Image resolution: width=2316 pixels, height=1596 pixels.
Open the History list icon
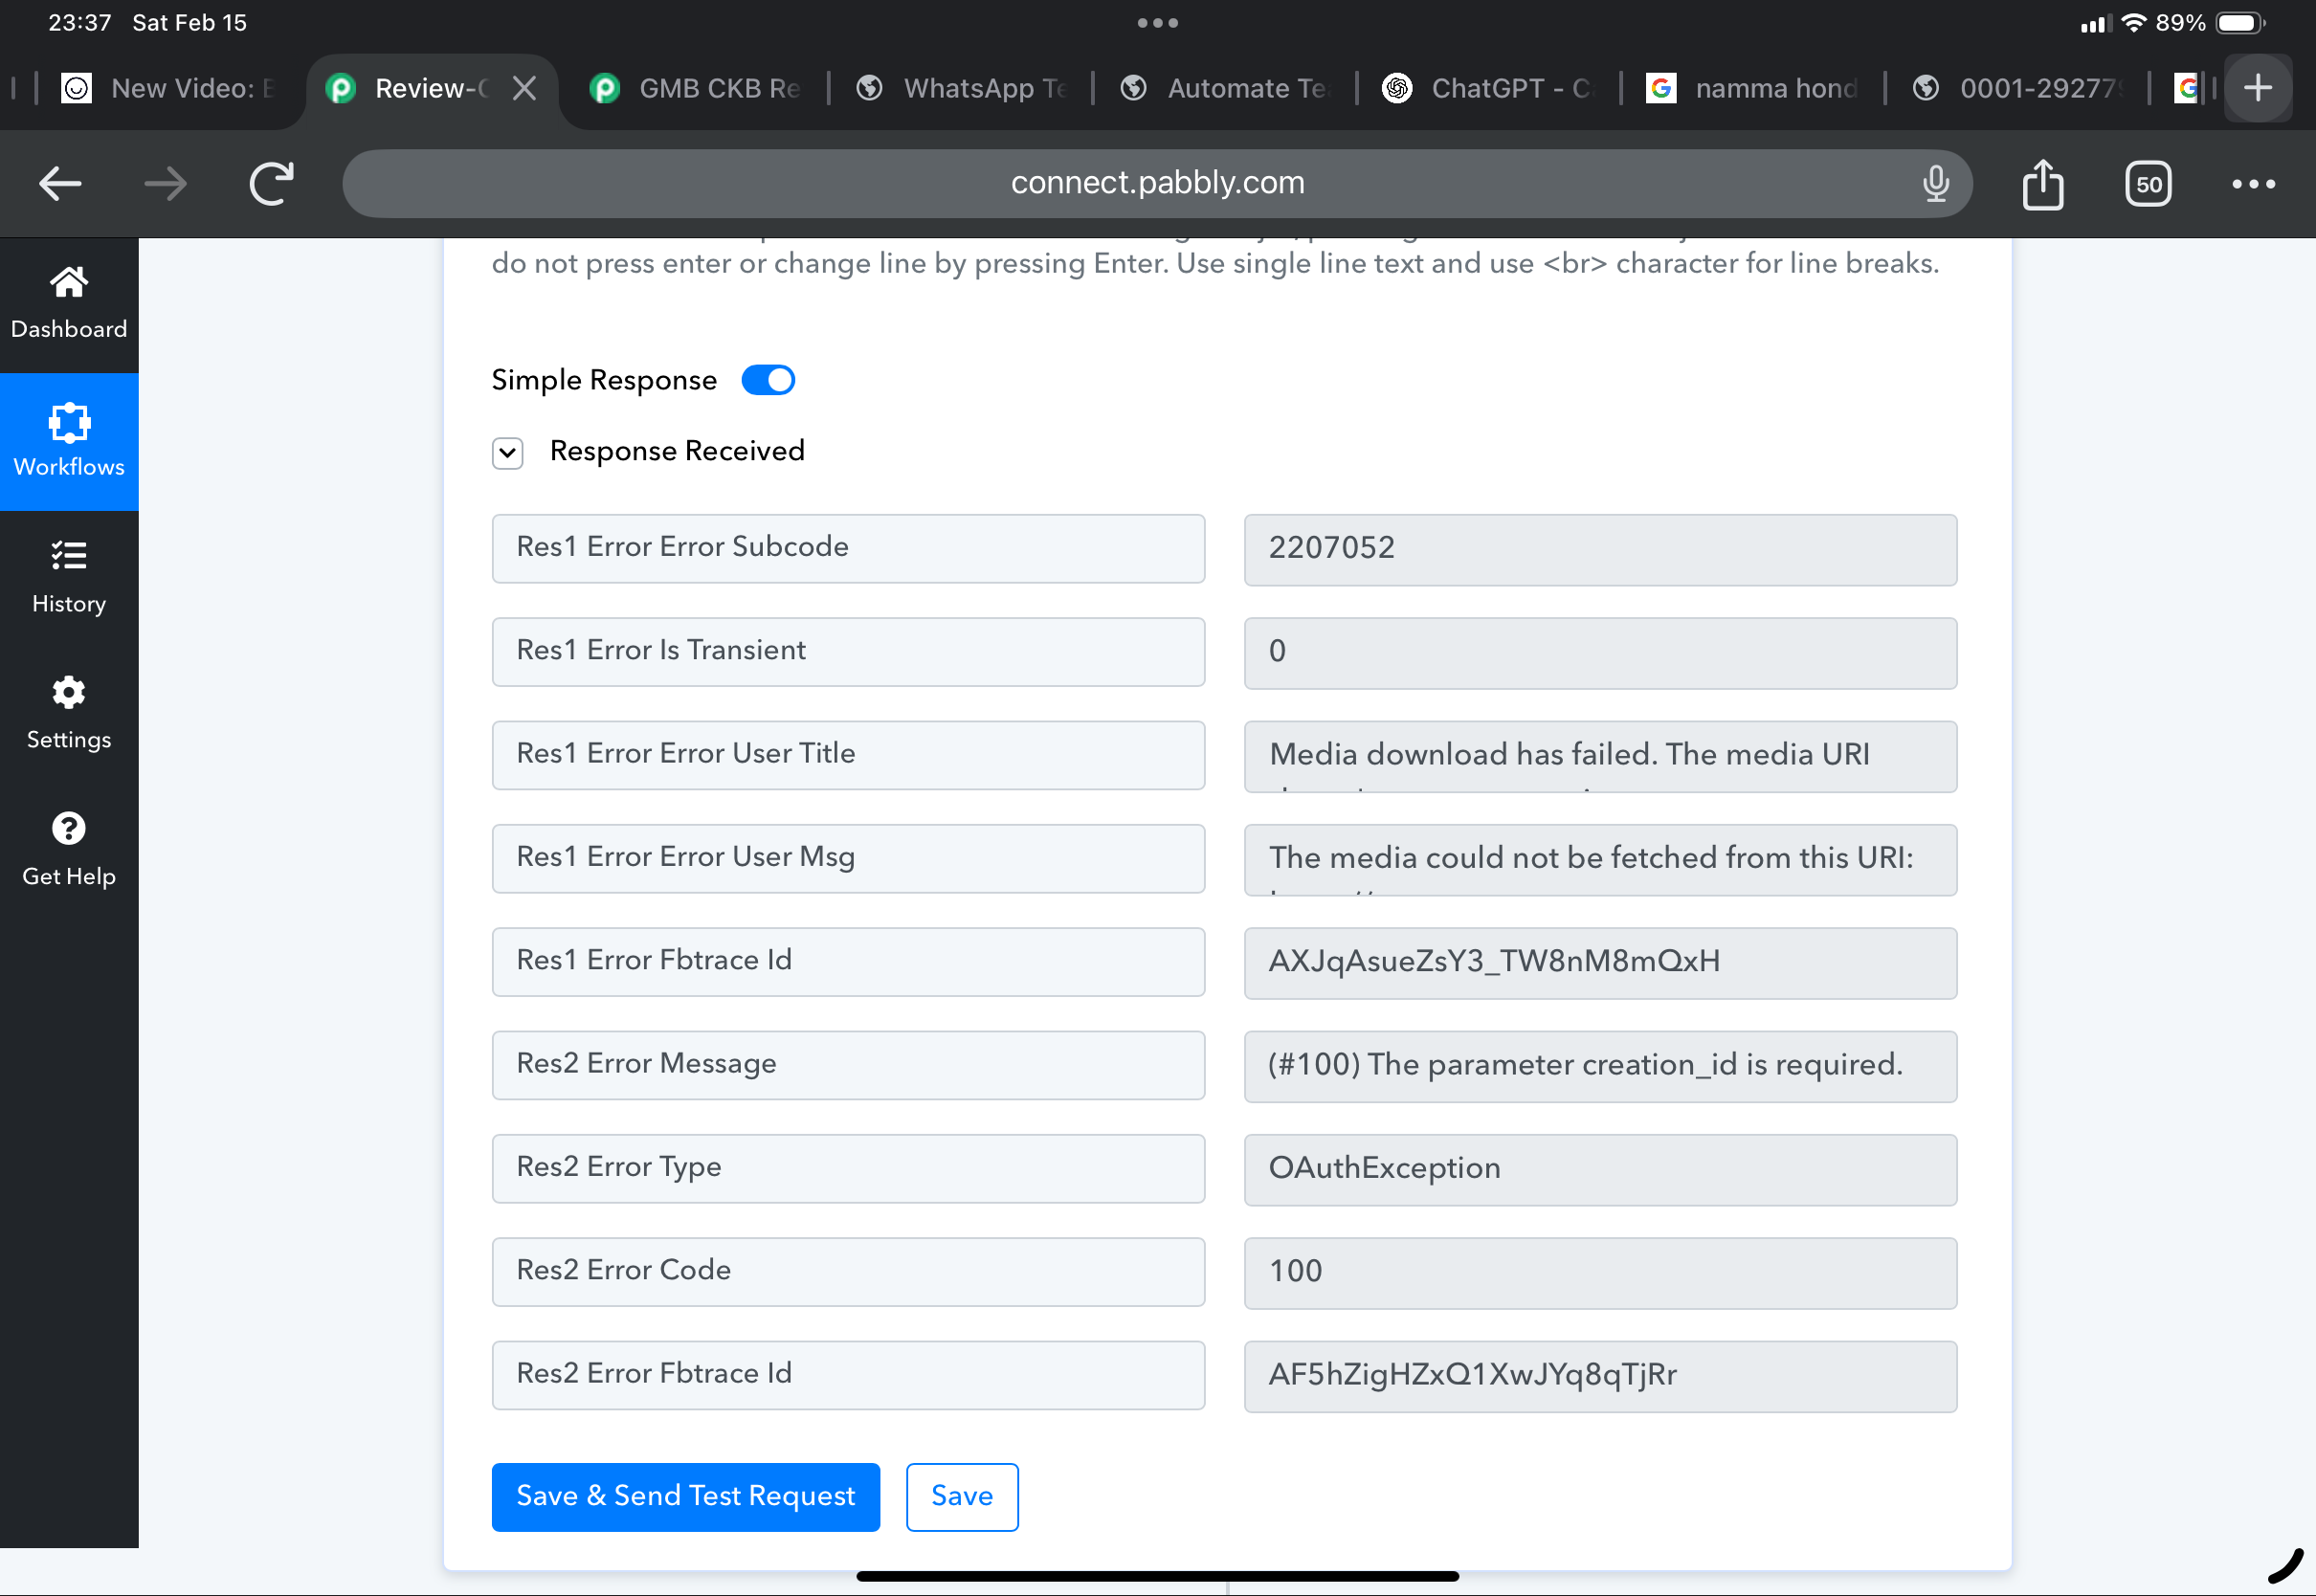tap(68, 556)
